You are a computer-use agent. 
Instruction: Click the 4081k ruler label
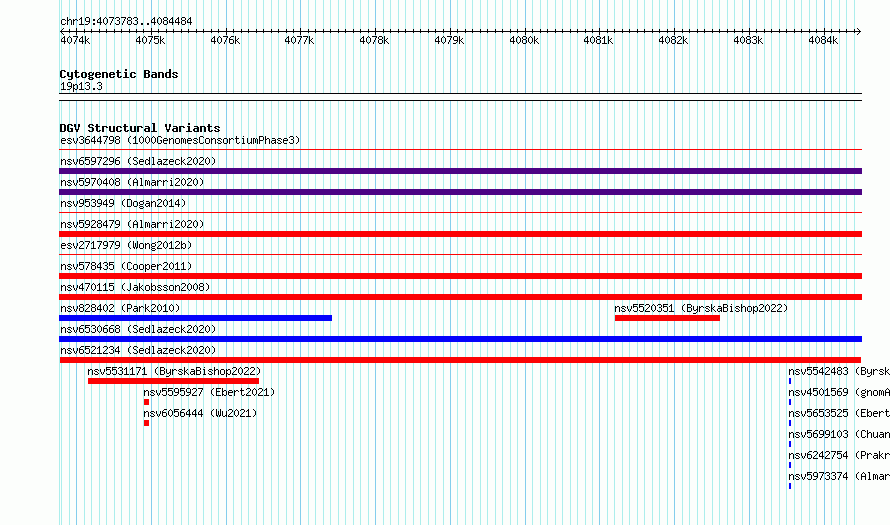[598, 40]
